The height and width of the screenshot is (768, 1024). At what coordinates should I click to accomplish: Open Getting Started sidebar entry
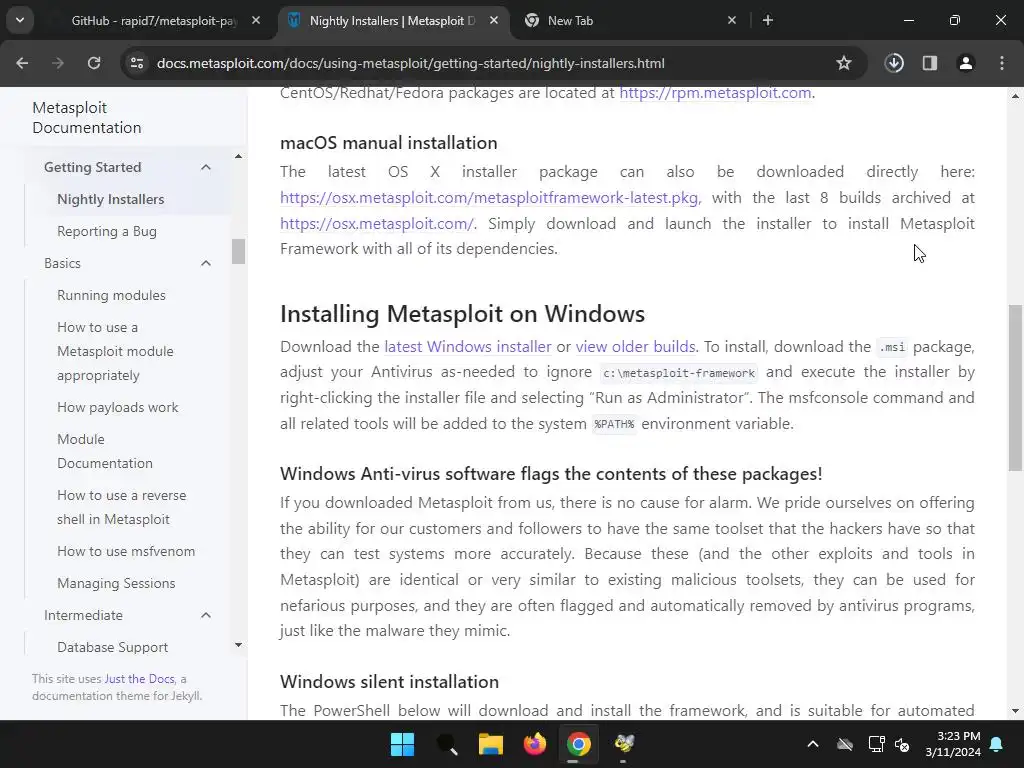92,167
